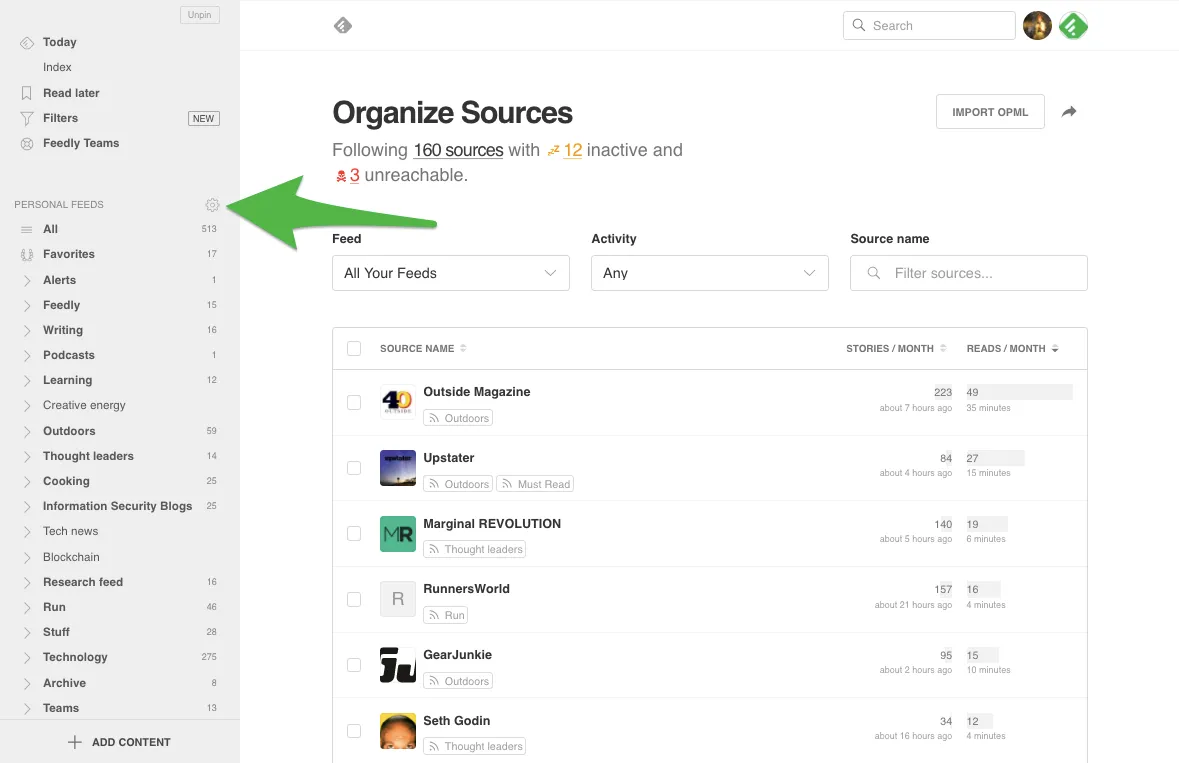
Task: Select the Information Security Blogs feed
Action: coord(117,506)
